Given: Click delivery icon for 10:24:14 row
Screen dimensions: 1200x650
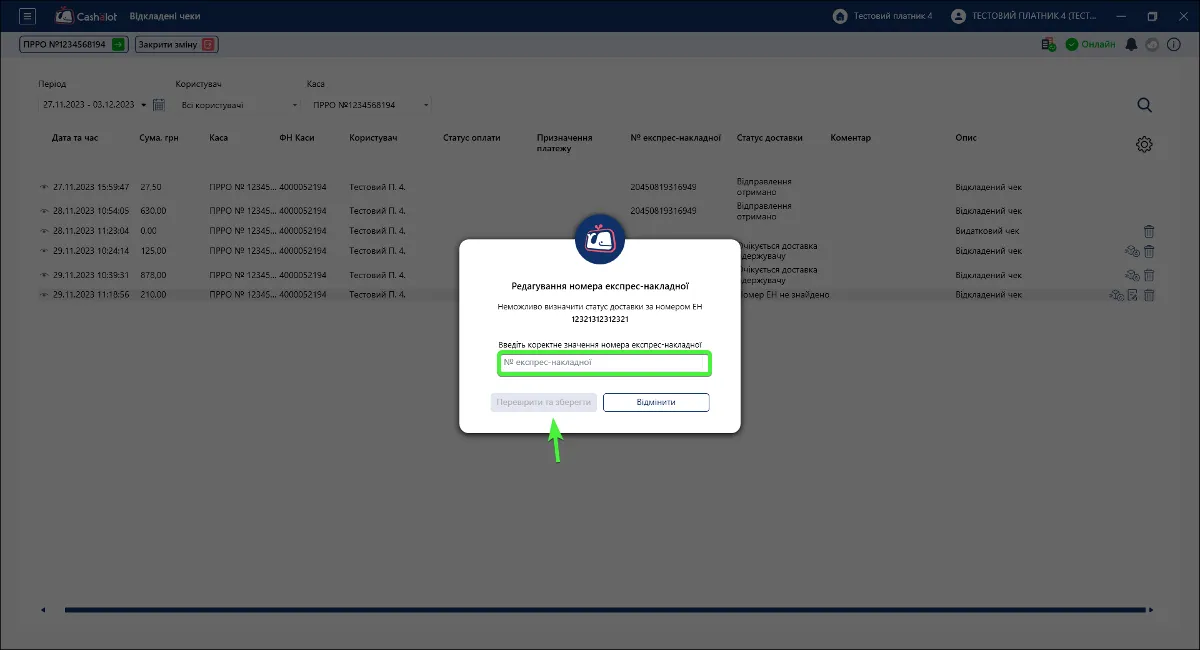Looking at the screenshot, I should pos(1132,250).
